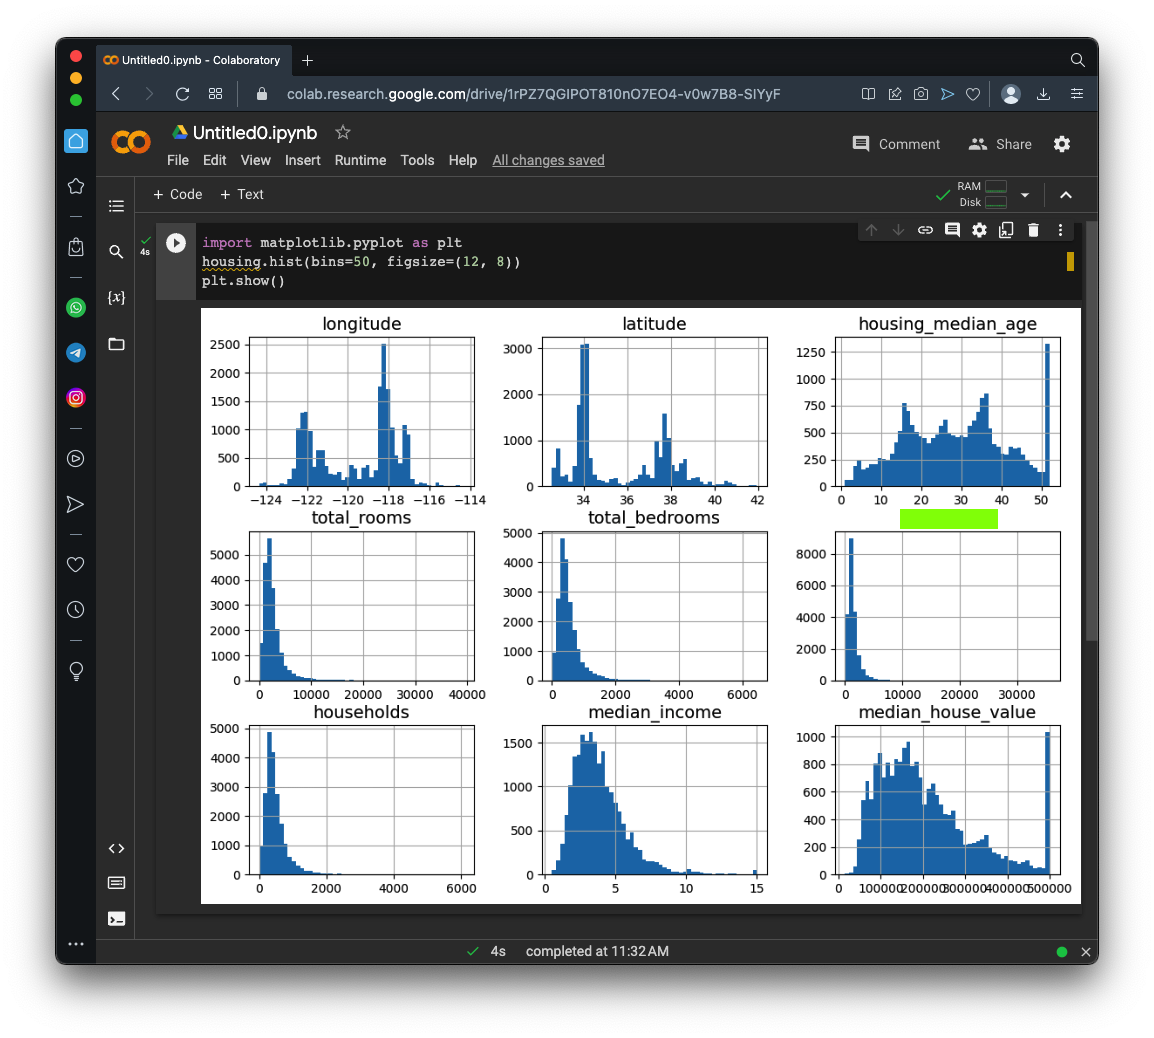Run the matplotlib histogram code cell
The height and width of the screenshot is (1038, 1154).
pos(176,243)
